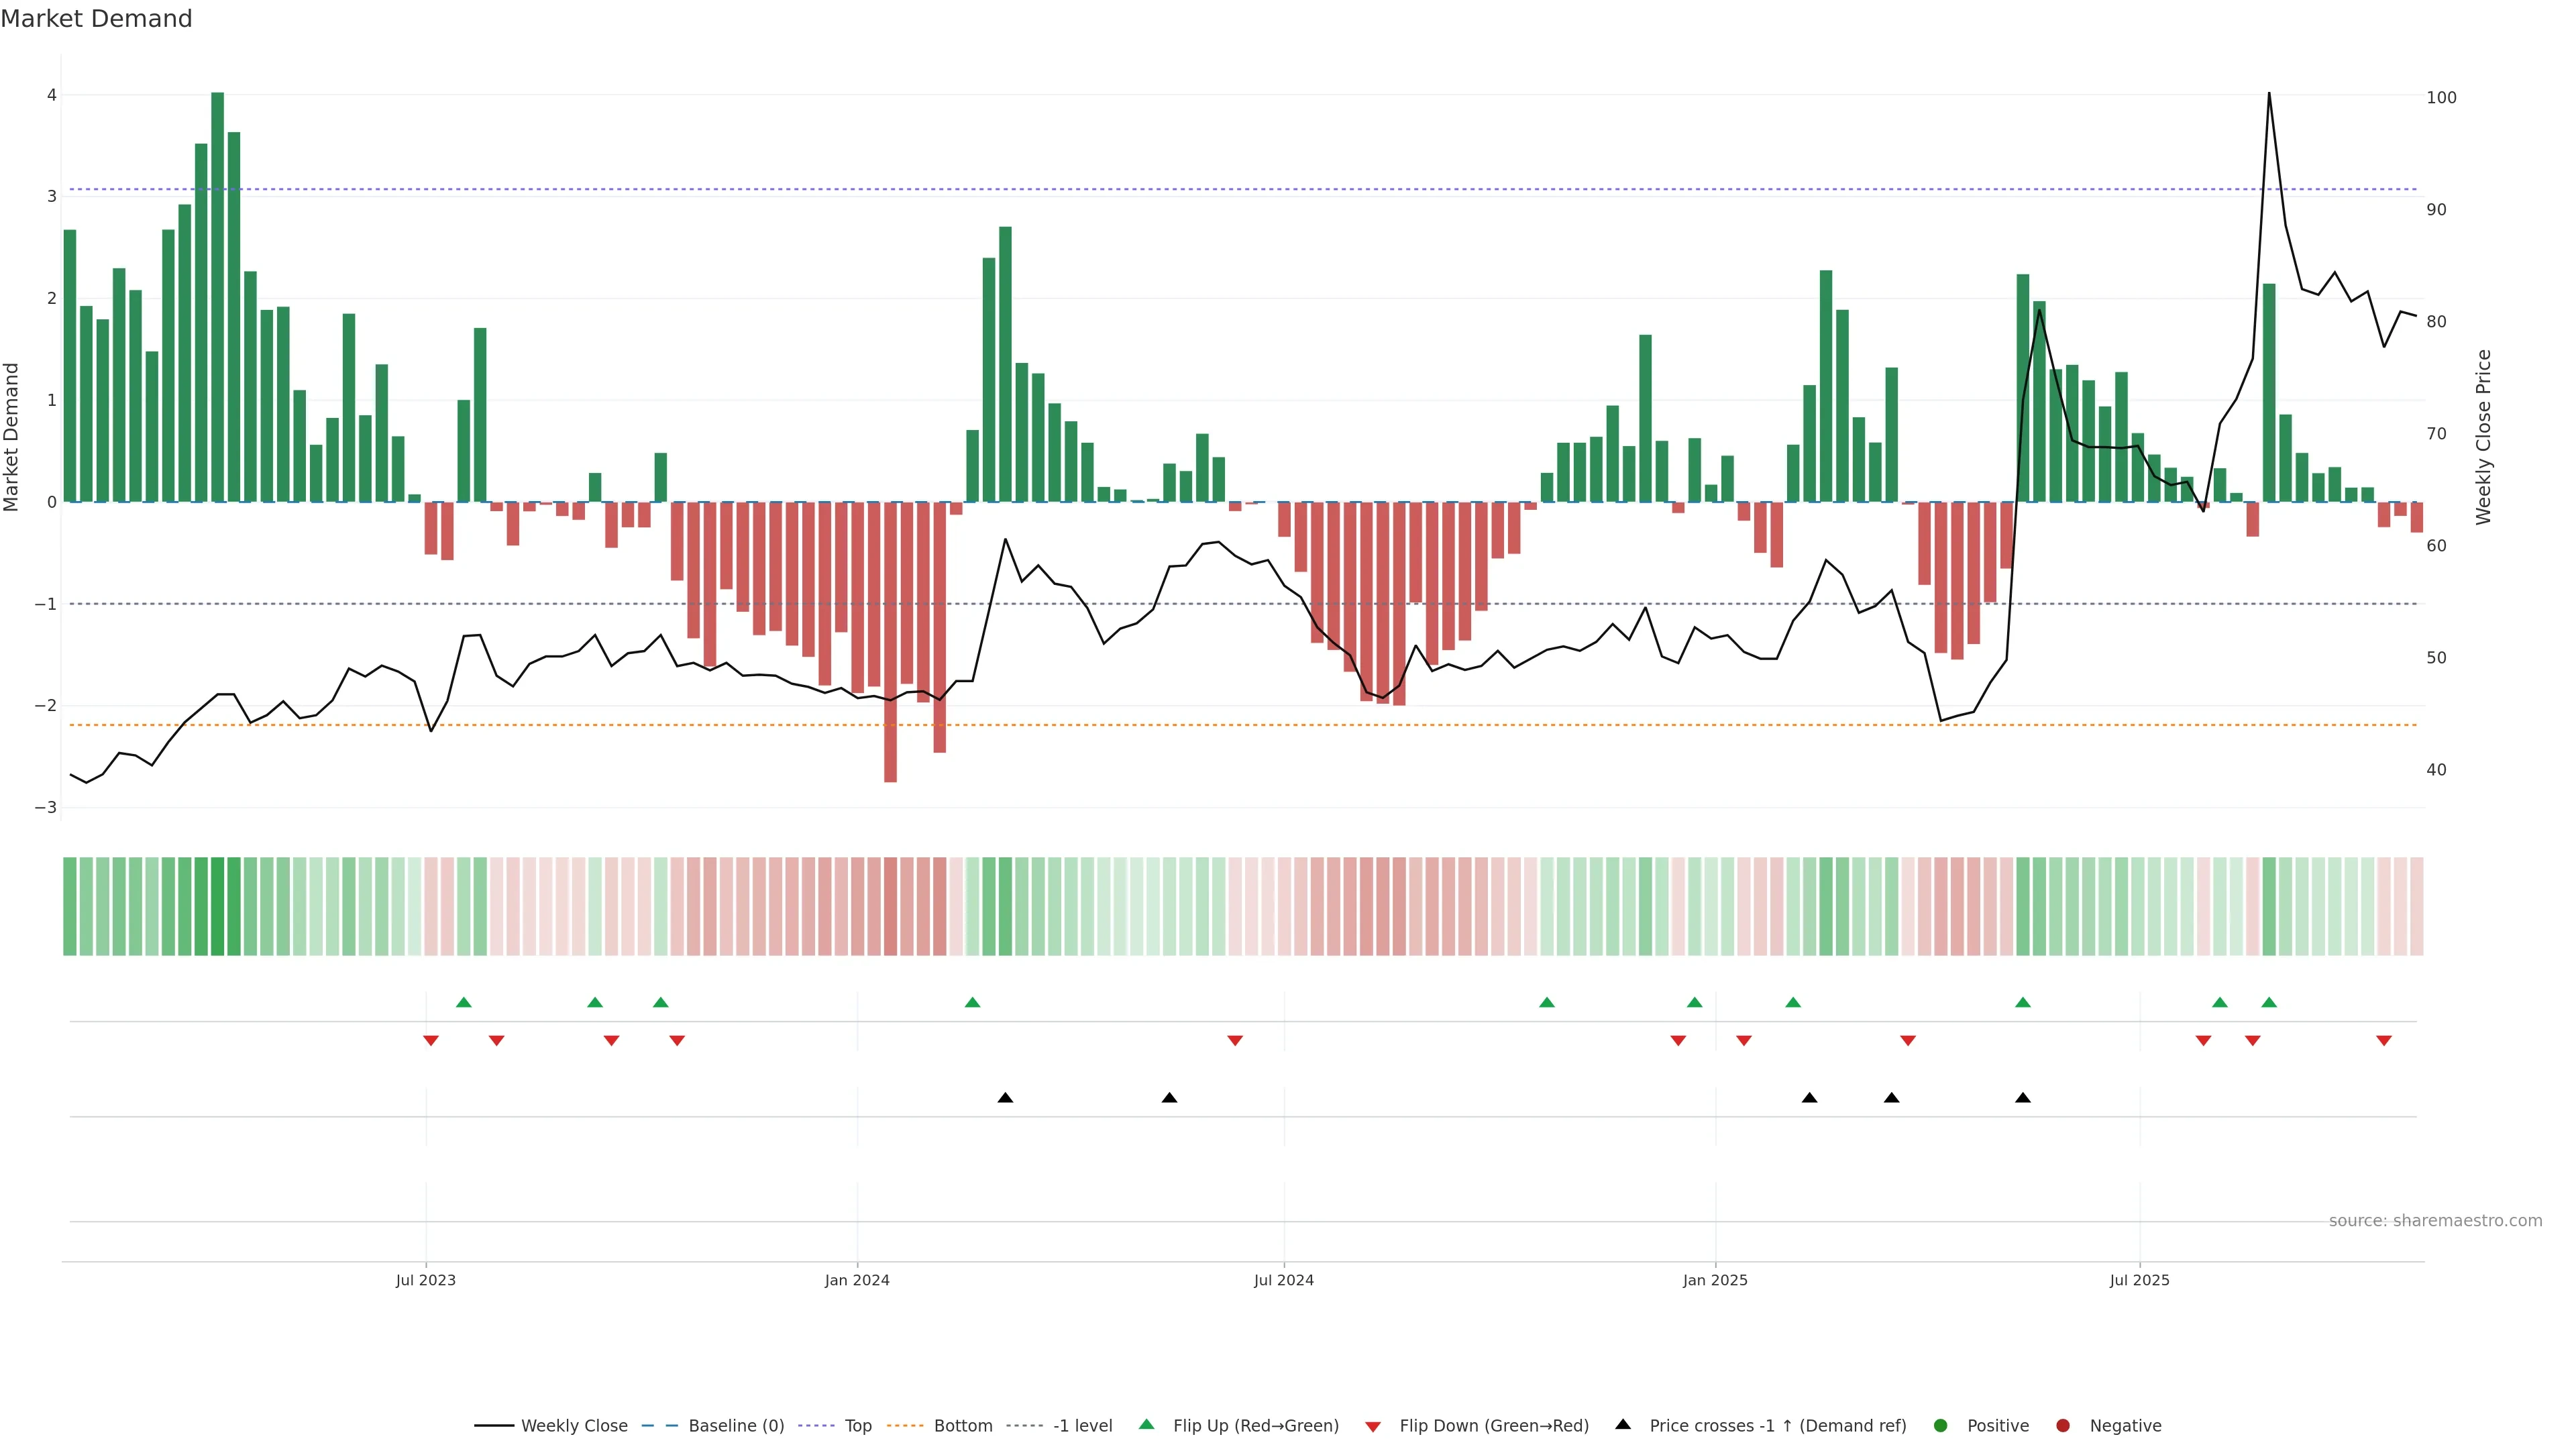
Task: Click the Negative red circle icon
Action: point(2063,1425)
